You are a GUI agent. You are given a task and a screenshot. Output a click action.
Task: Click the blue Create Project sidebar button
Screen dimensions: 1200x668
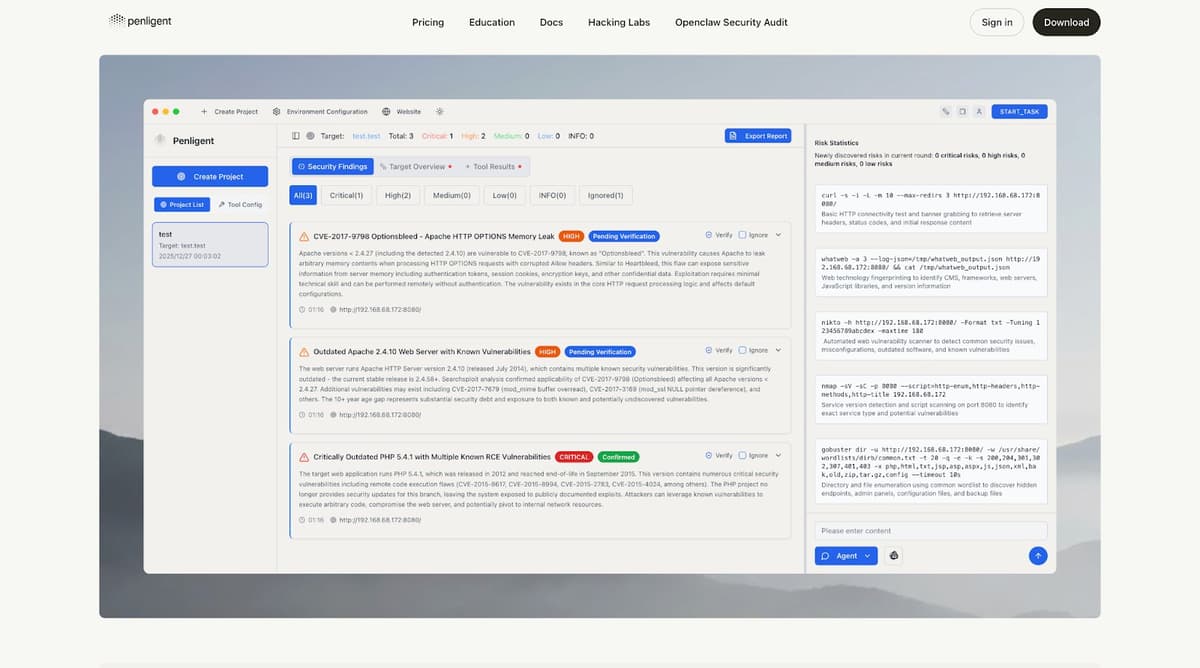[x=210, y=176]
